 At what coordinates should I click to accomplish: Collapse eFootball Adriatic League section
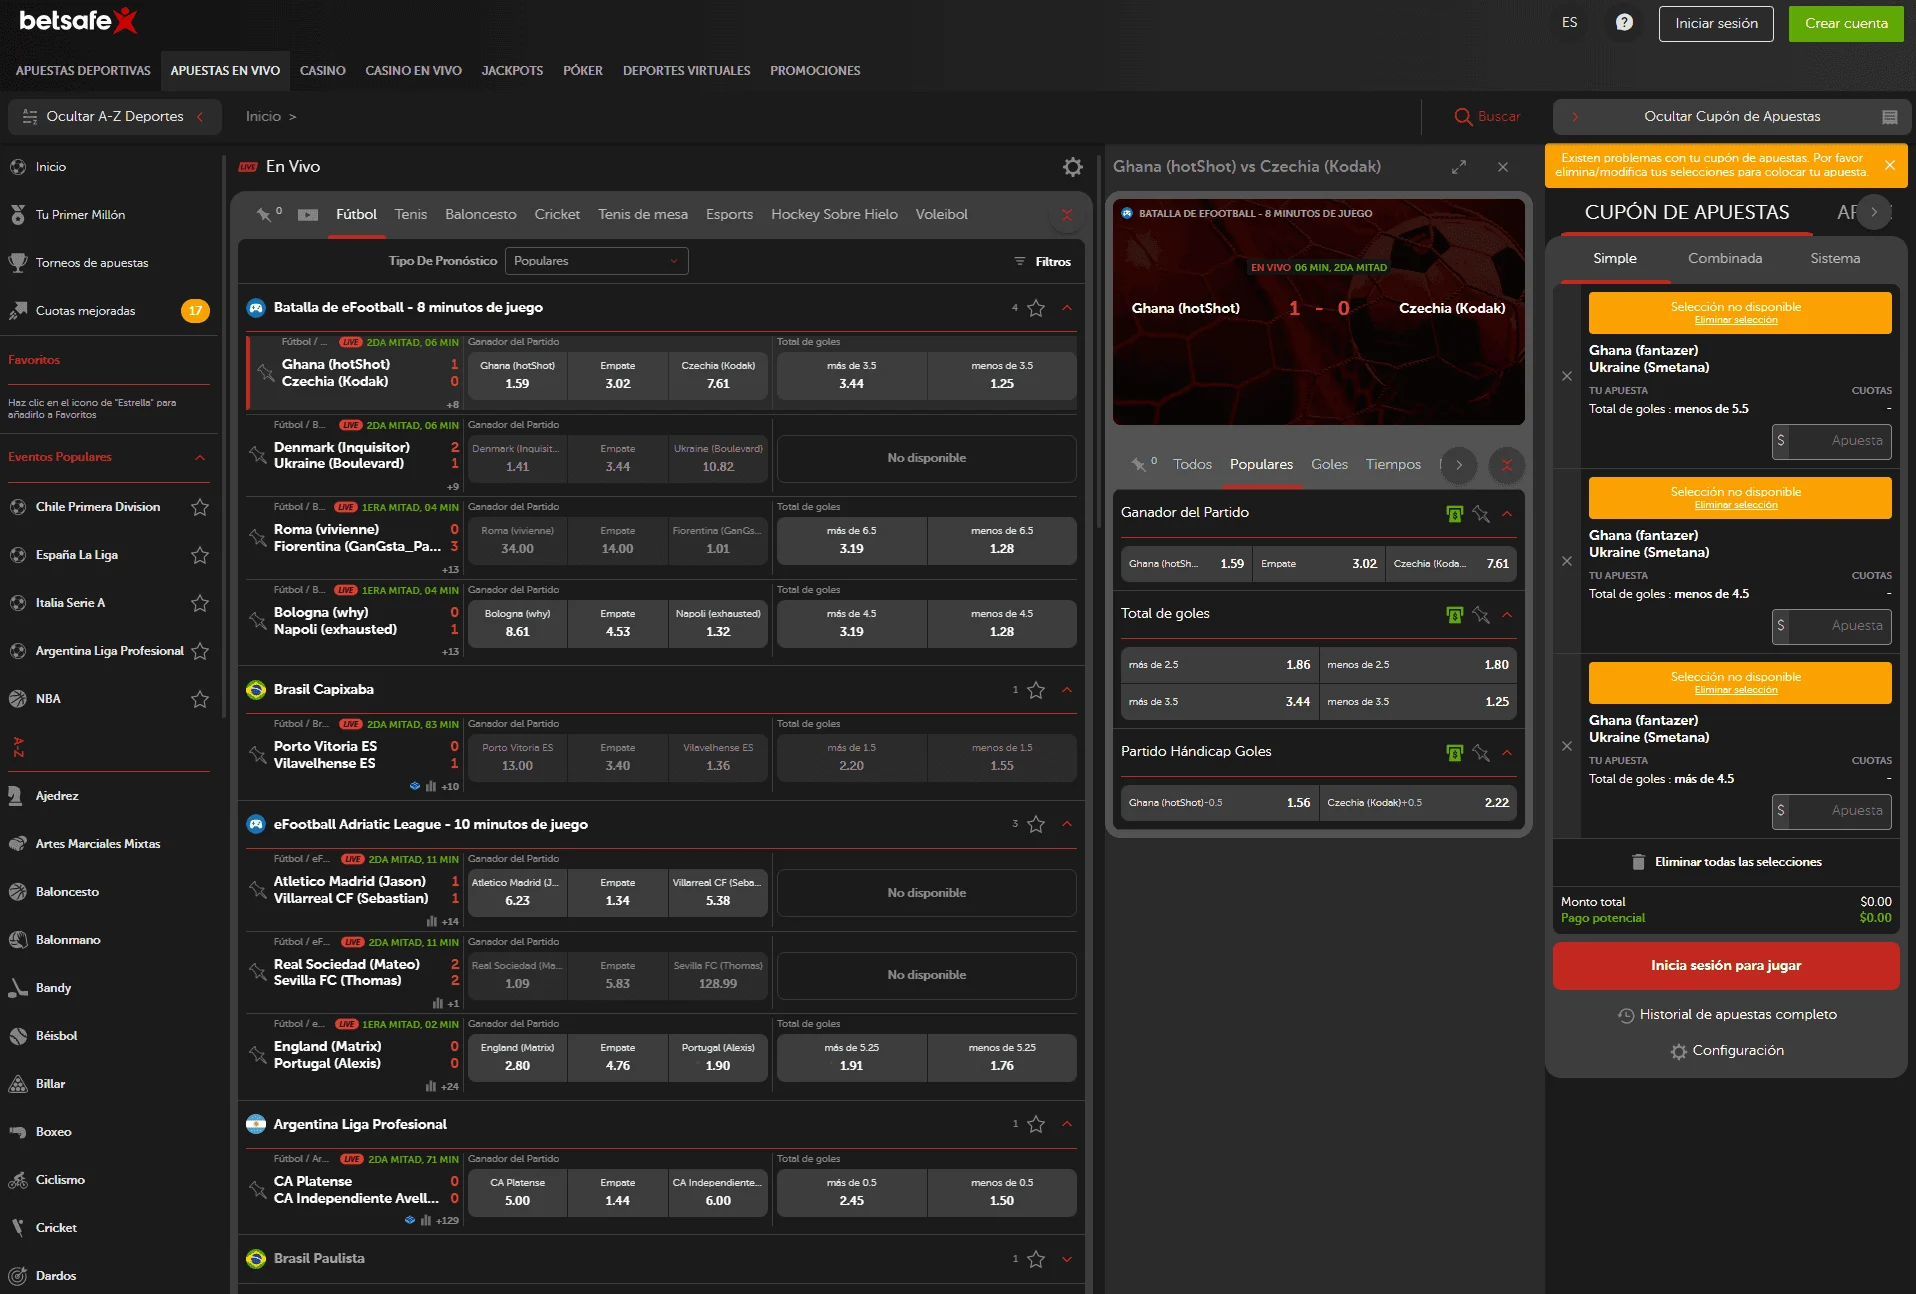(x=1067, y=825)
